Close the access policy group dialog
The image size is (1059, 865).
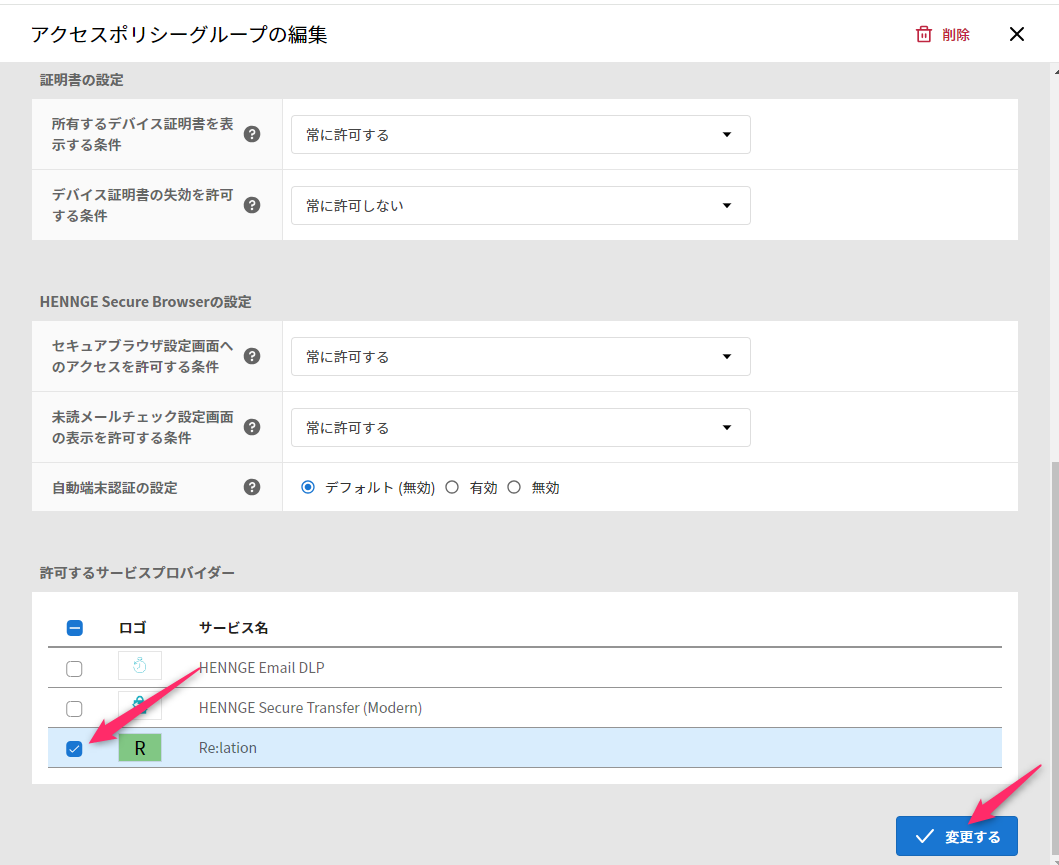click(1017, 34)
